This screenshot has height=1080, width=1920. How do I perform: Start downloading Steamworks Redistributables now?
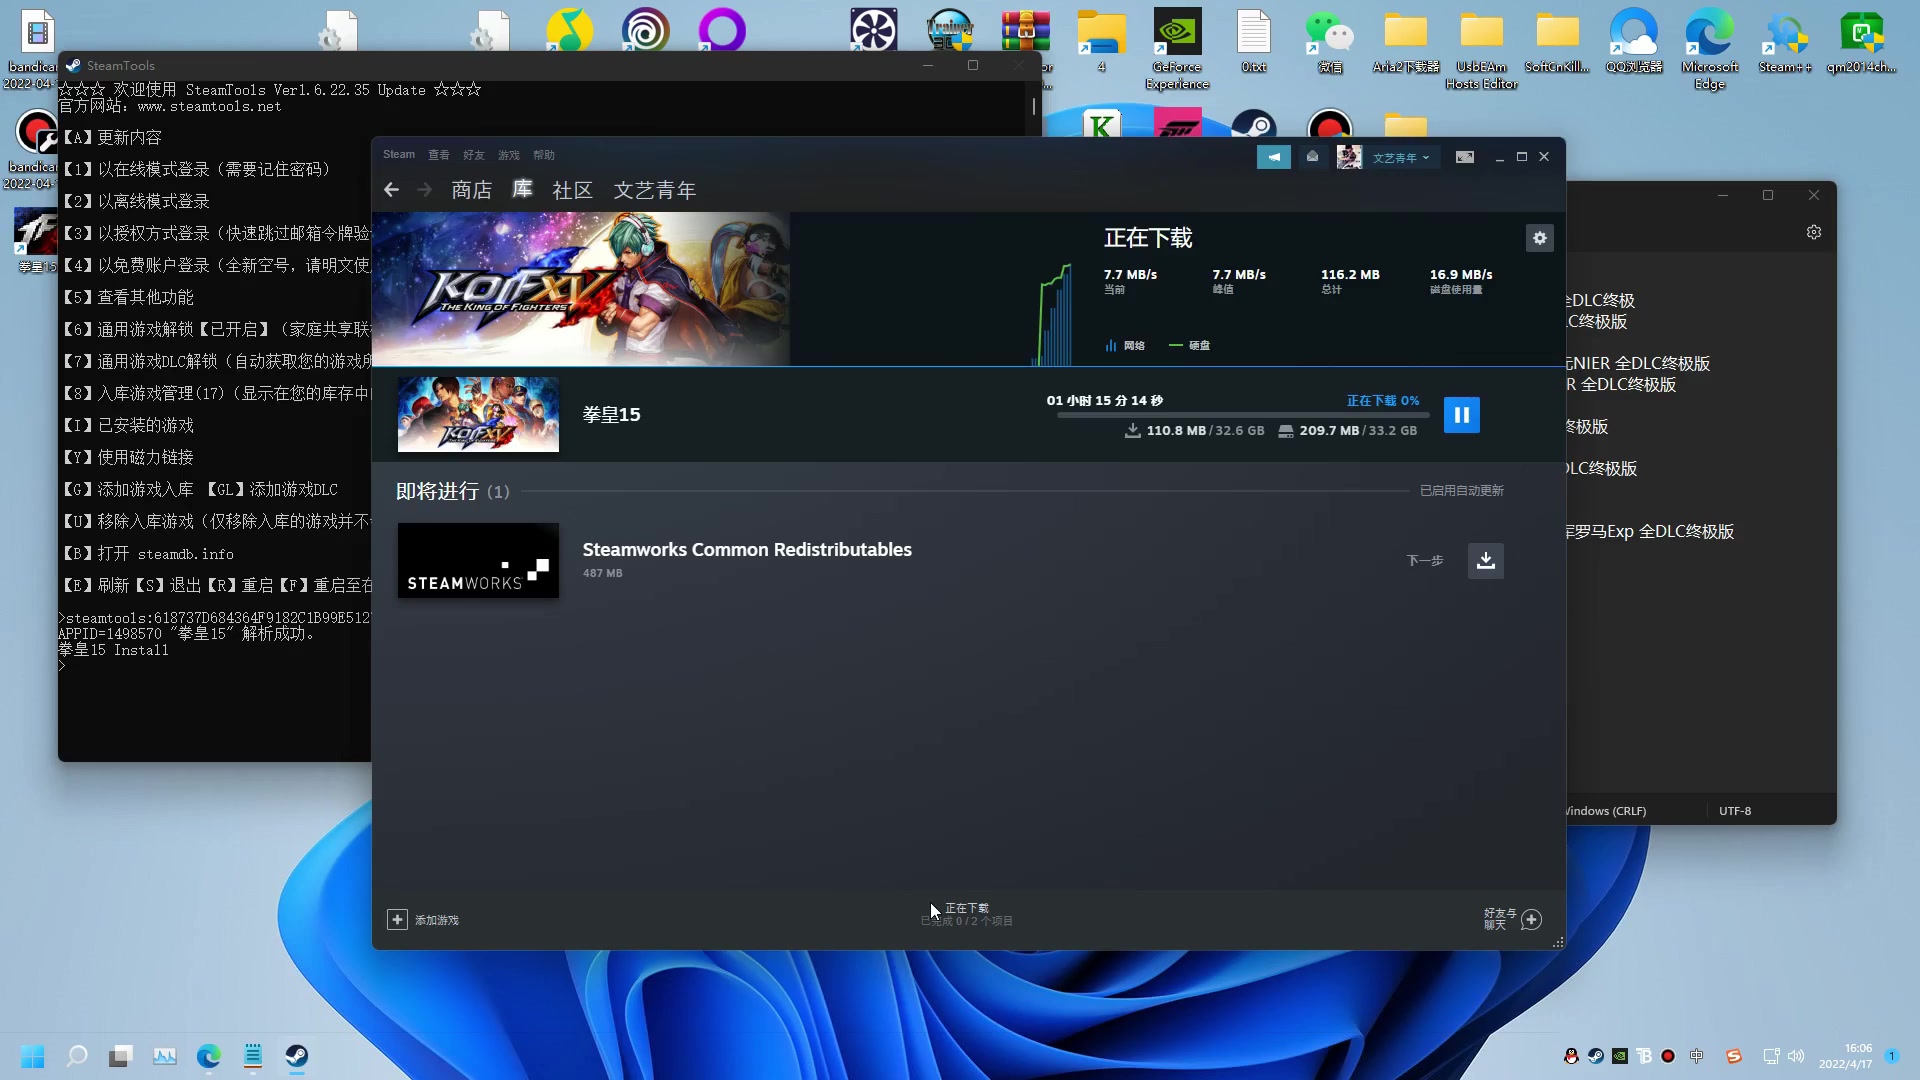click(1485, 560)
